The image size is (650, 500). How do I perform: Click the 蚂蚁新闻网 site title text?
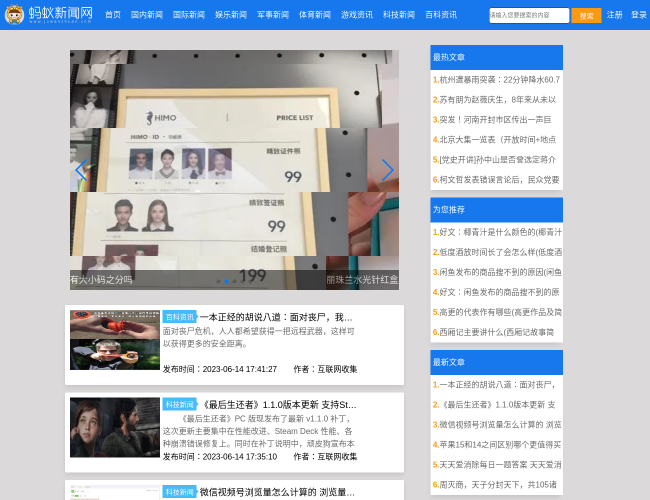pyautogui.click(x=61, y=14)
